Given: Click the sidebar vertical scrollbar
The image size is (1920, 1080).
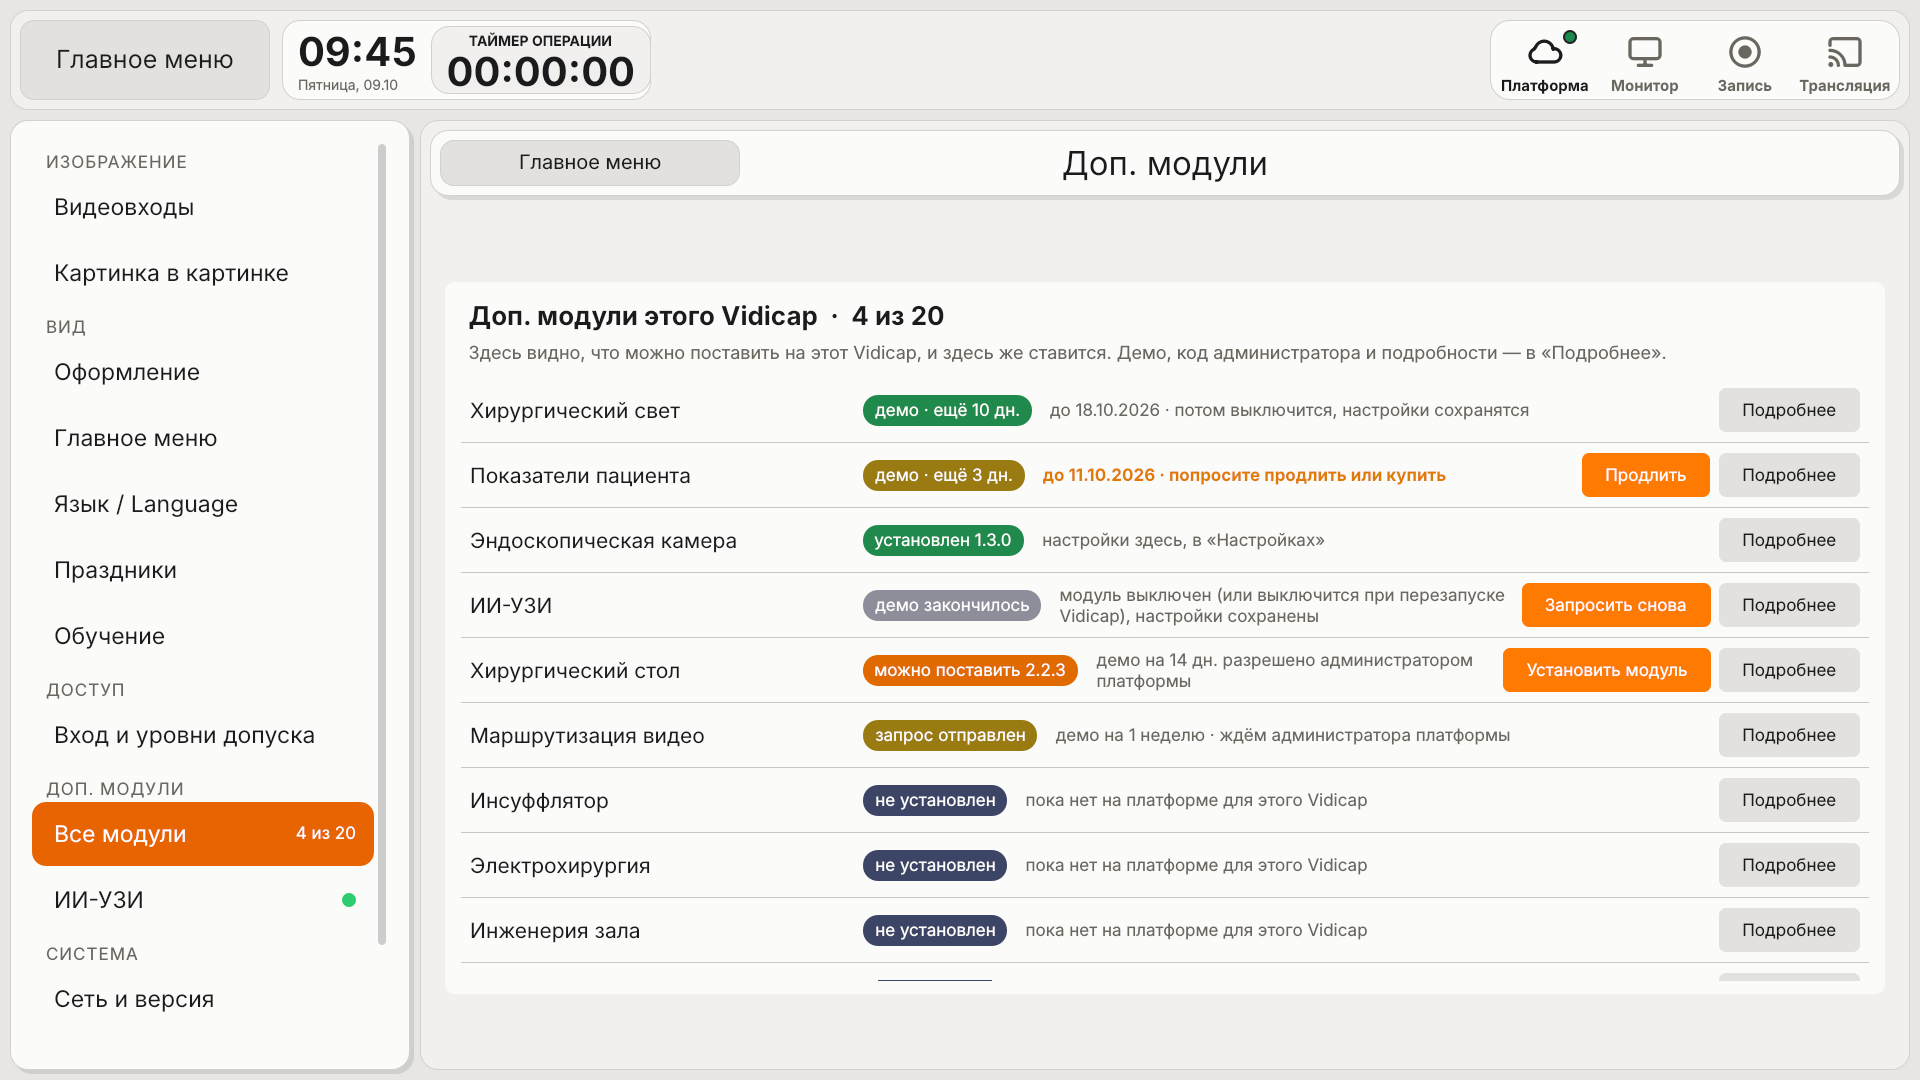Looking at the screenshot, I should coord(382,545).
